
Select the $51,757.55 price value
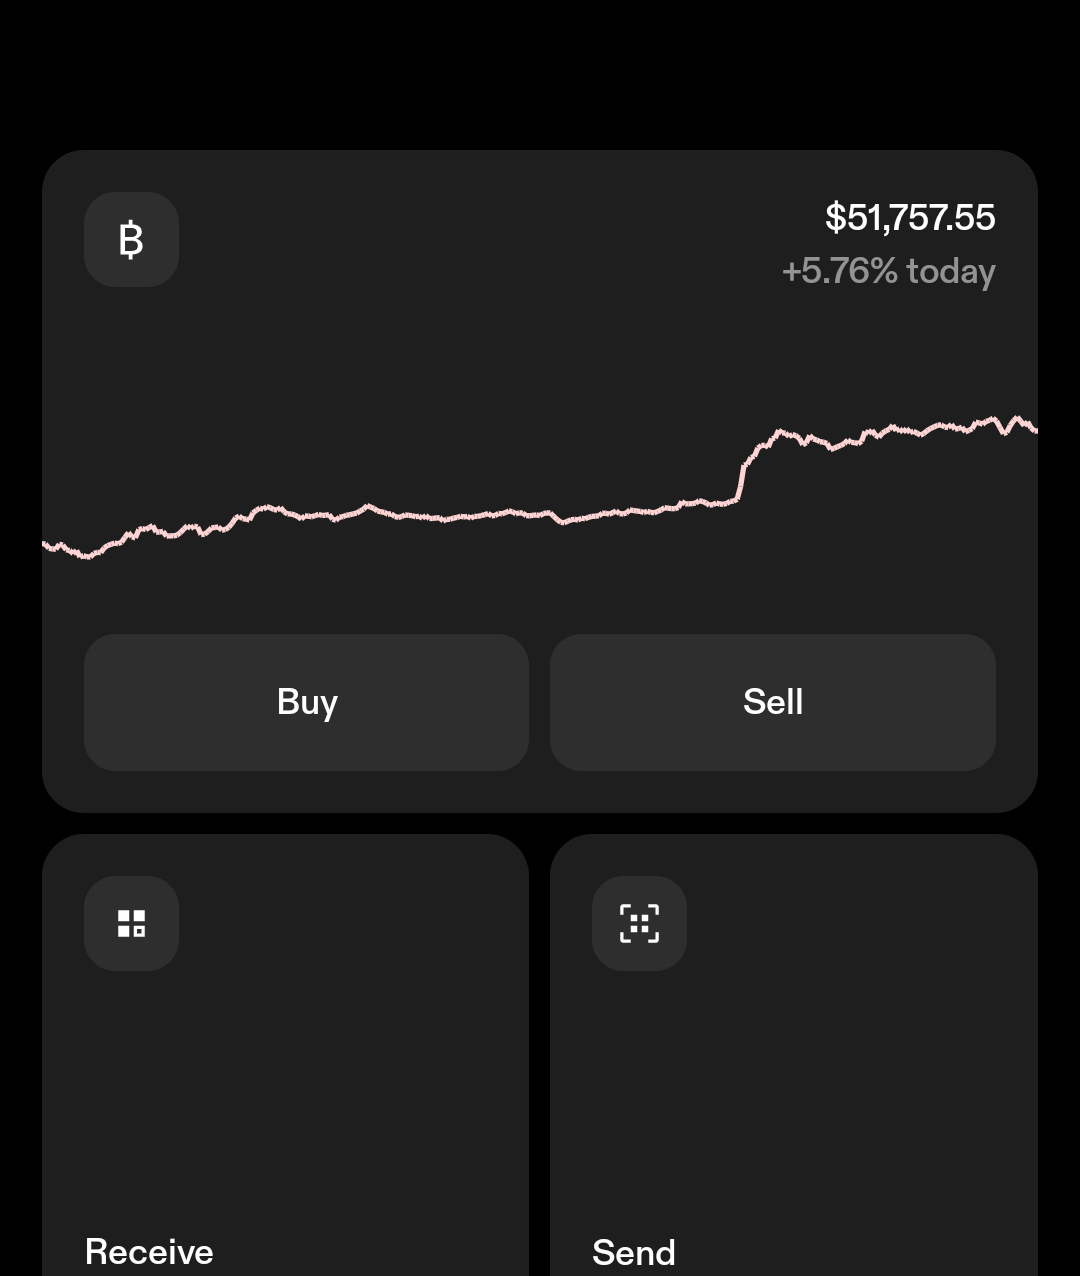909,218
